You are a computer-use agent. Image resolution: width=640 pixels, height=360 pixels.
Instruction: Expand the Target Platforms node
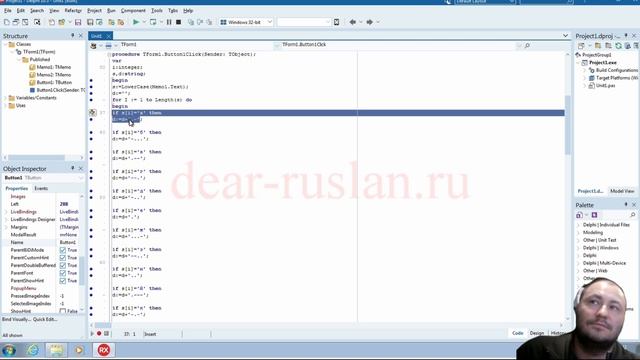584,78
